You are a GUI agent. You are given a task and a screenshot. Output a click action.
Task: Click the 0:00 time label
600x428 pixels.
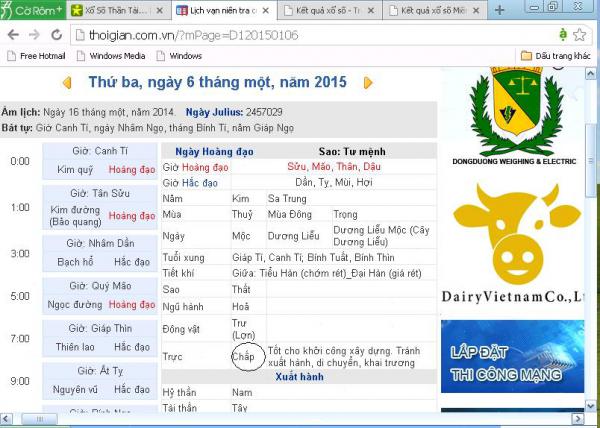[20, 161]
